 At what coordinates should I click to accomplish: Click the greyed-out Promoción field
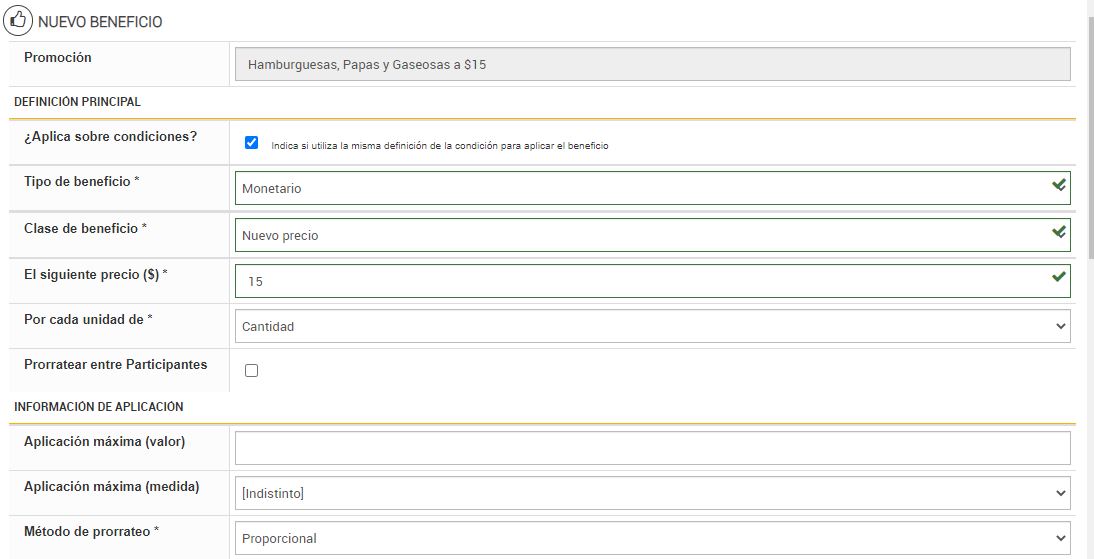652,65
